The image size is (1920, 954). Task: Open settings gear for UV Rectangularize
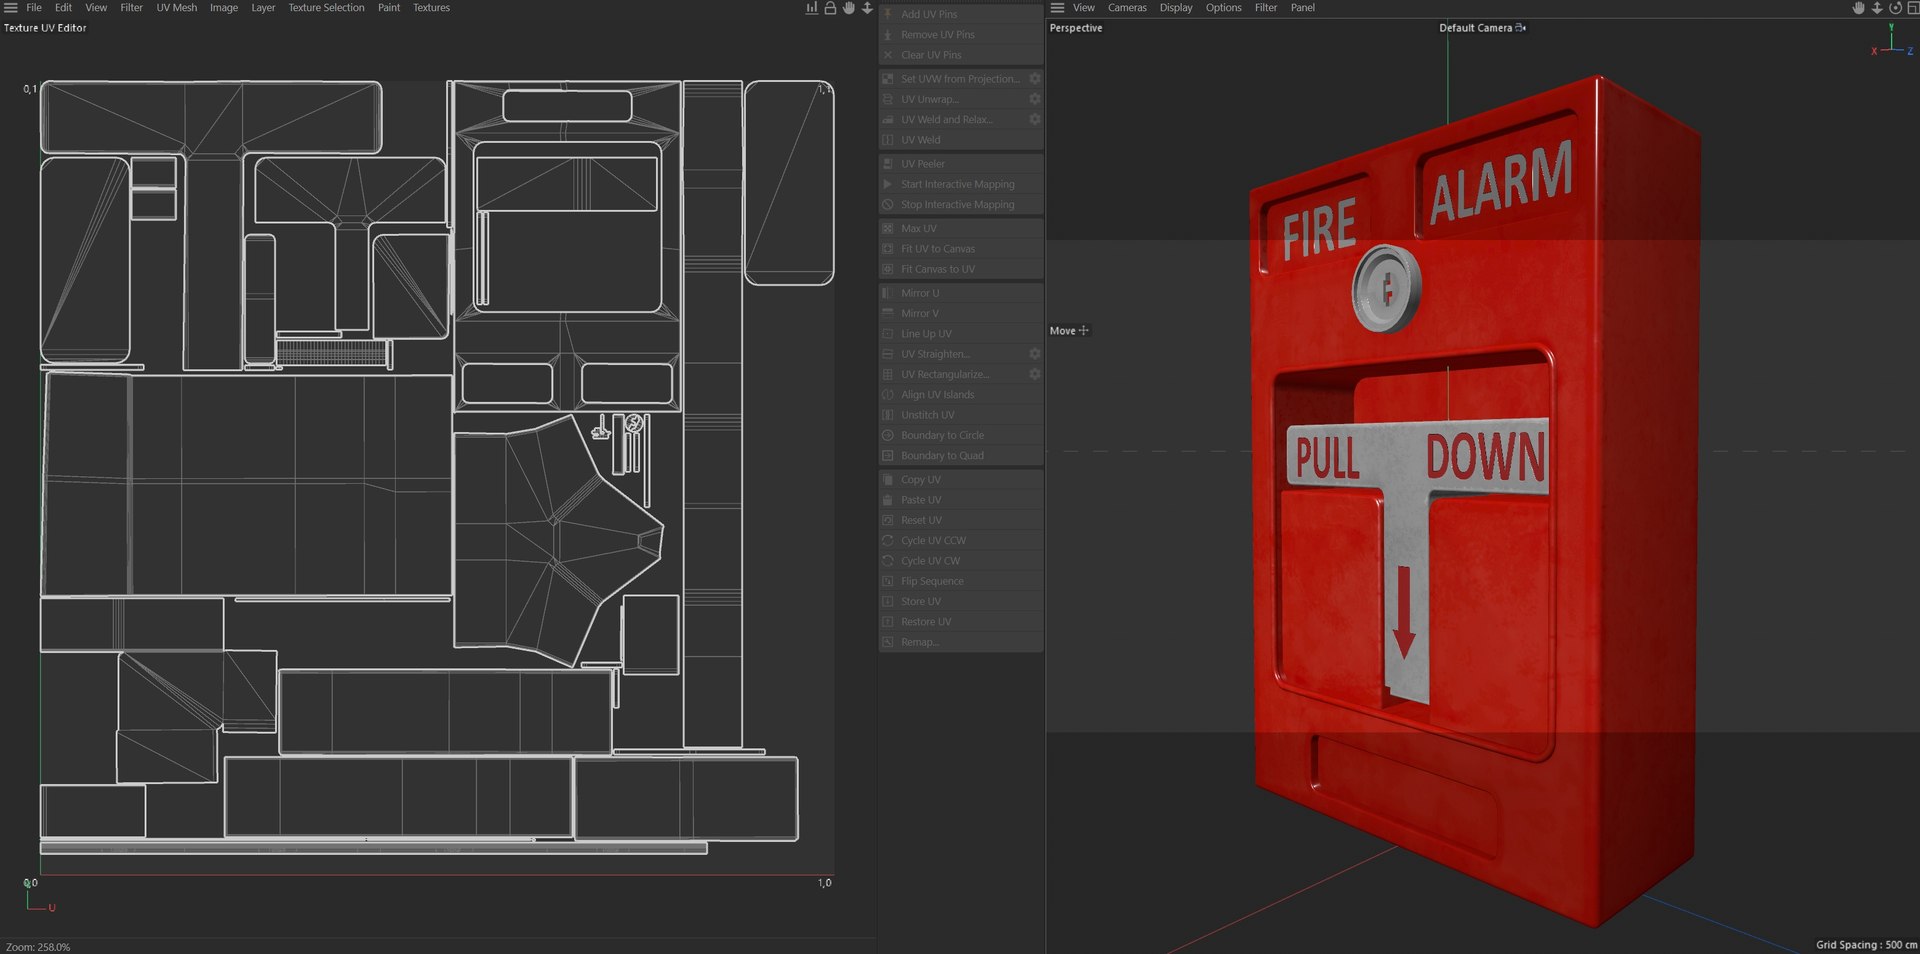(1035, 374)
